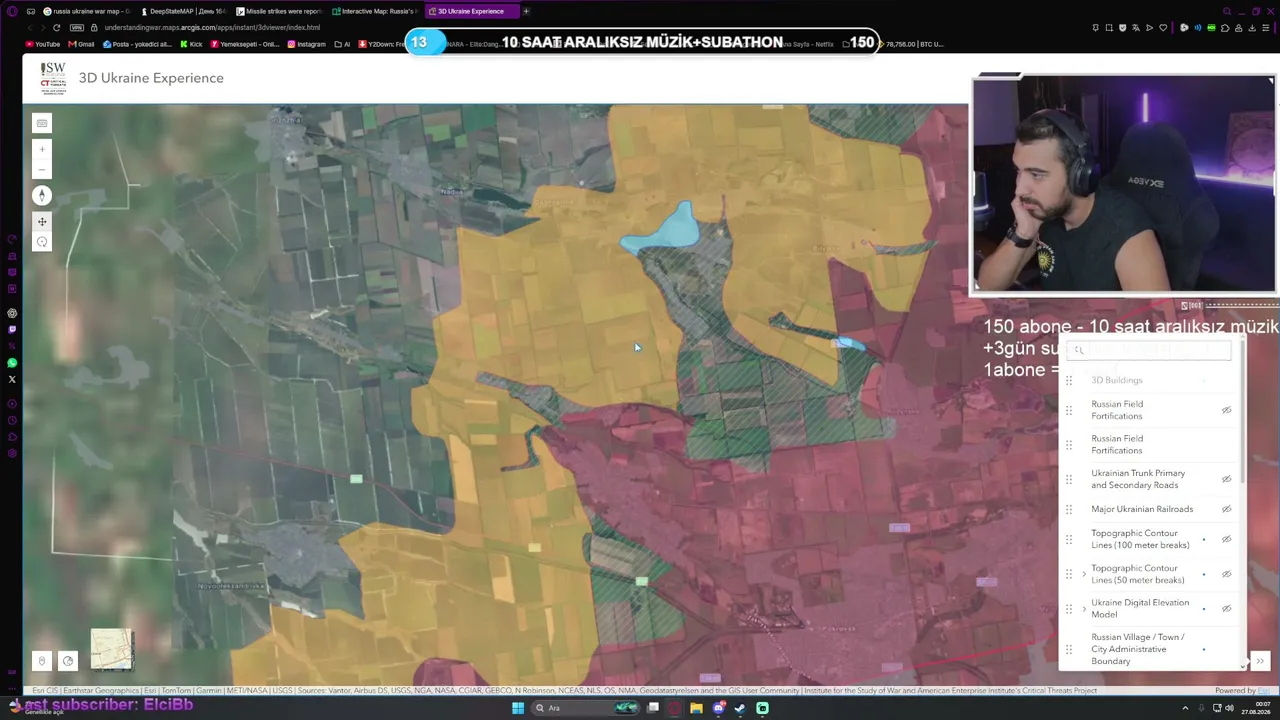Viewport: 1280px width, 720px height.
Task: Open the Kick bookmark
Action: pos(191,44)
